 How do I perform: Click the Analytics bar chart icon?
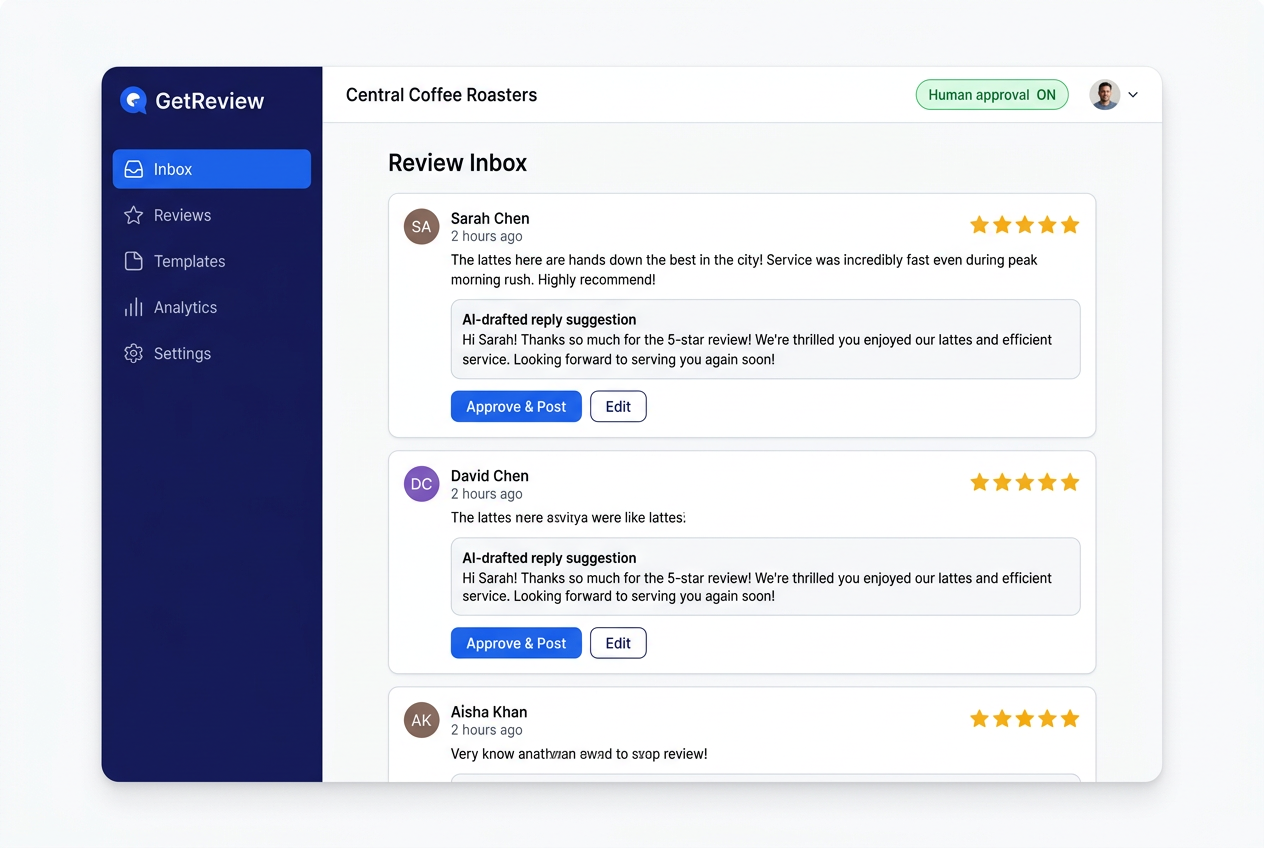[x=133, y=307]
